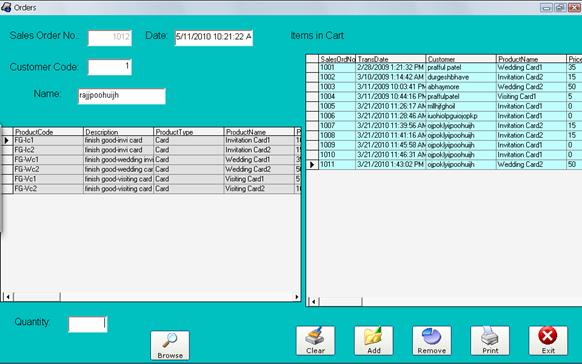Click the ProductType column header

(x=189, y=132)
